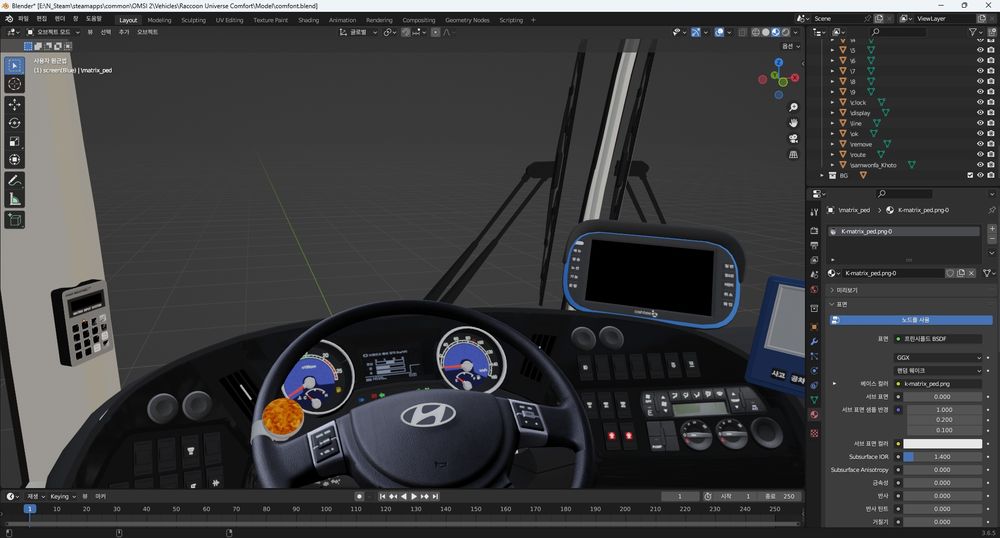Hide the \display object in outliner
Viewport: 1000px width, 538px height.
980,113
